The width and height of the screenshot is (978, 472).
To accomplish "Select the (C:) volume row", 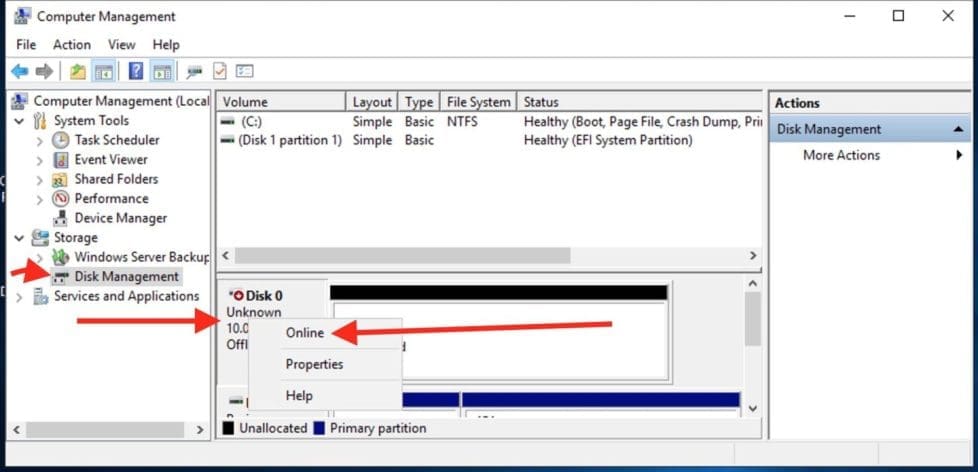I will [251, 122].
